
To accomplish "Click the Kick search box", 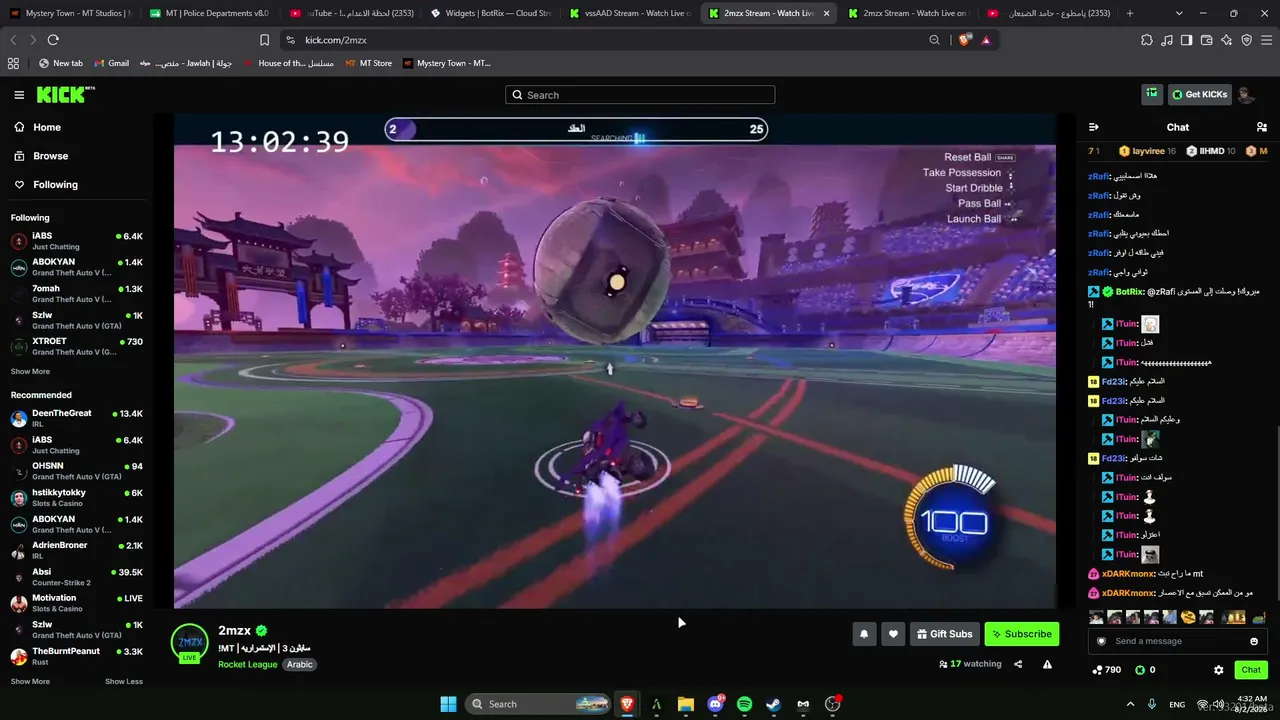I will click(x=640, y=95).
